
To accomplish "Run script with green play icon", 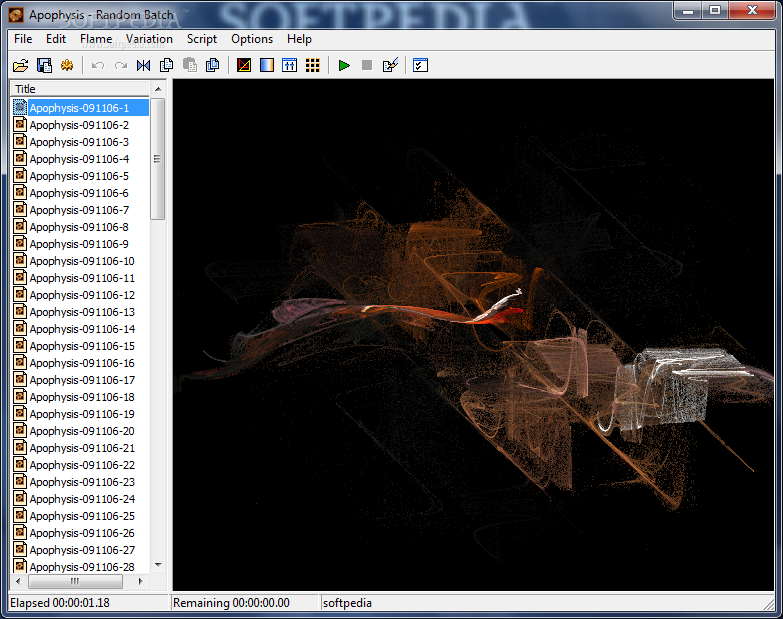I will click(344, 65).
